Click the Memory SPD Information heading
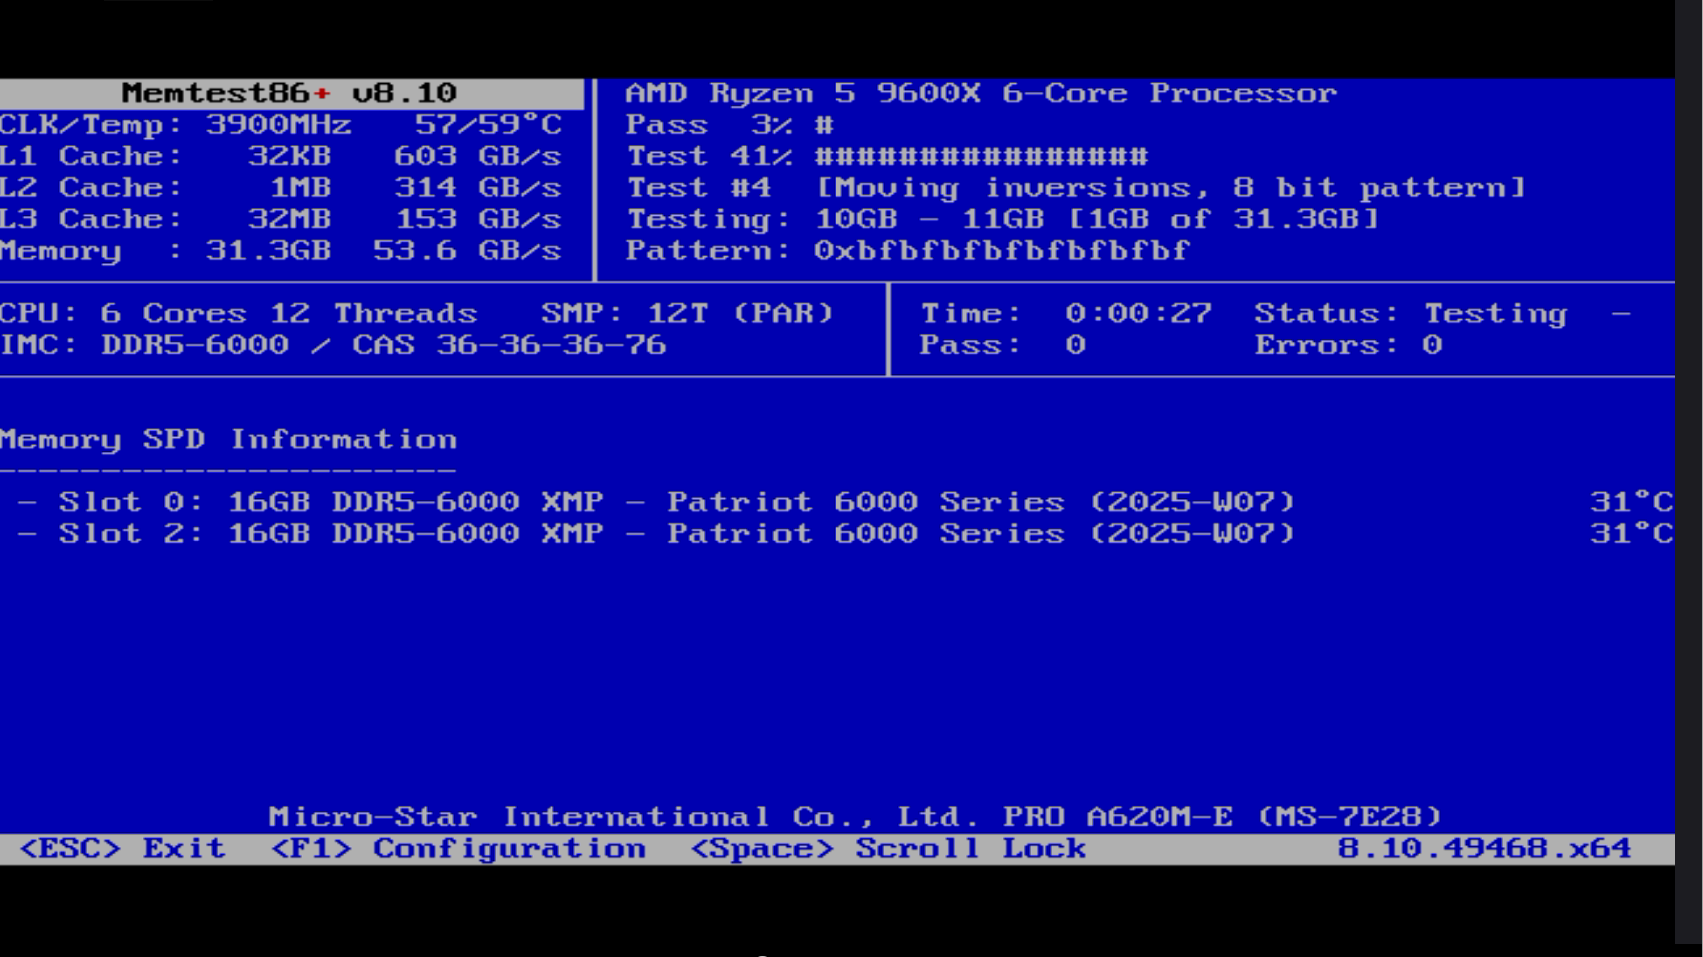The height and width of the screenshot is (957, 1703). tap(228, 440)
